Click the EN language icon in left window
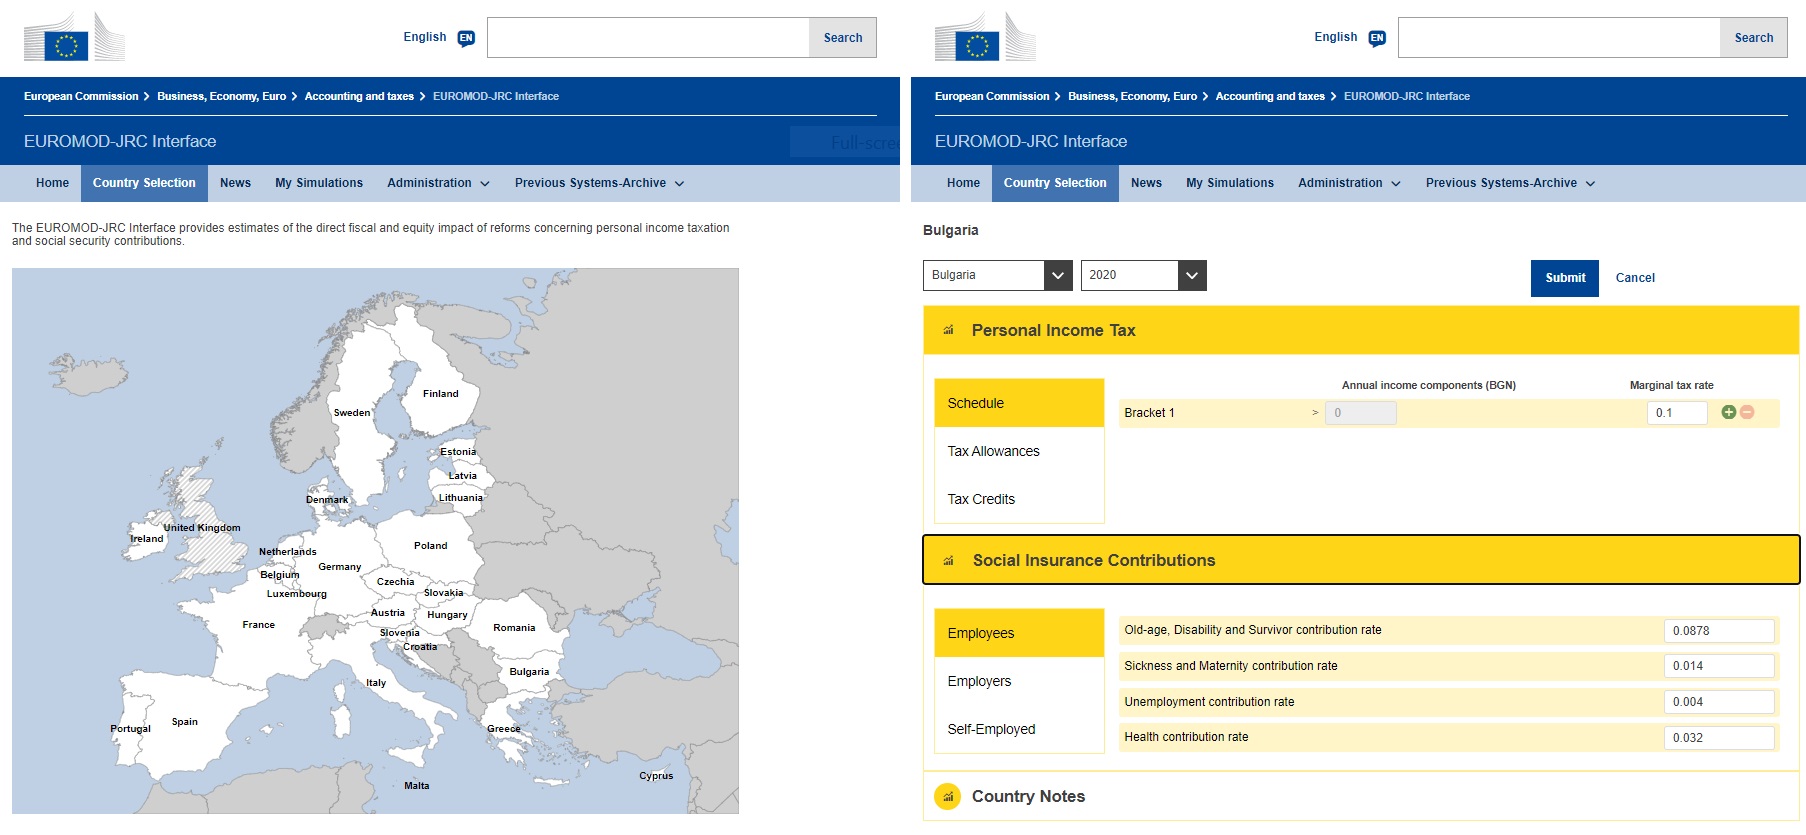 coord(466,38)
